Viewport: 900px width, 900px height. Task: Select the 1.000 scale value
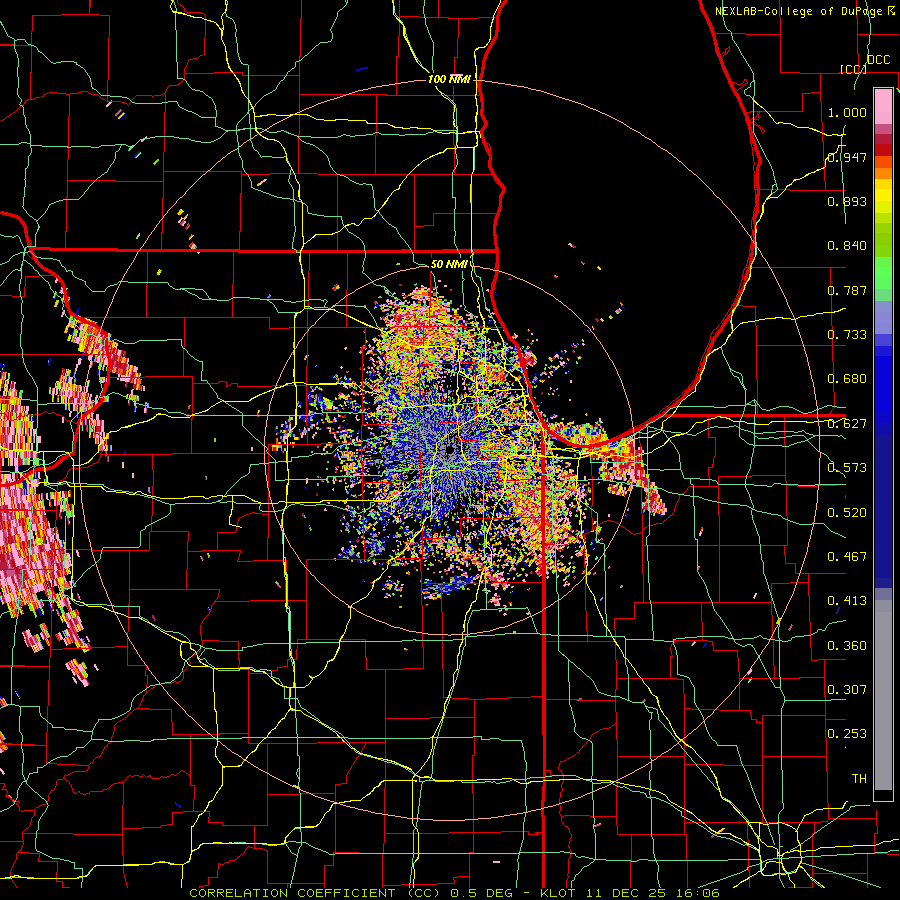point(847,112)
